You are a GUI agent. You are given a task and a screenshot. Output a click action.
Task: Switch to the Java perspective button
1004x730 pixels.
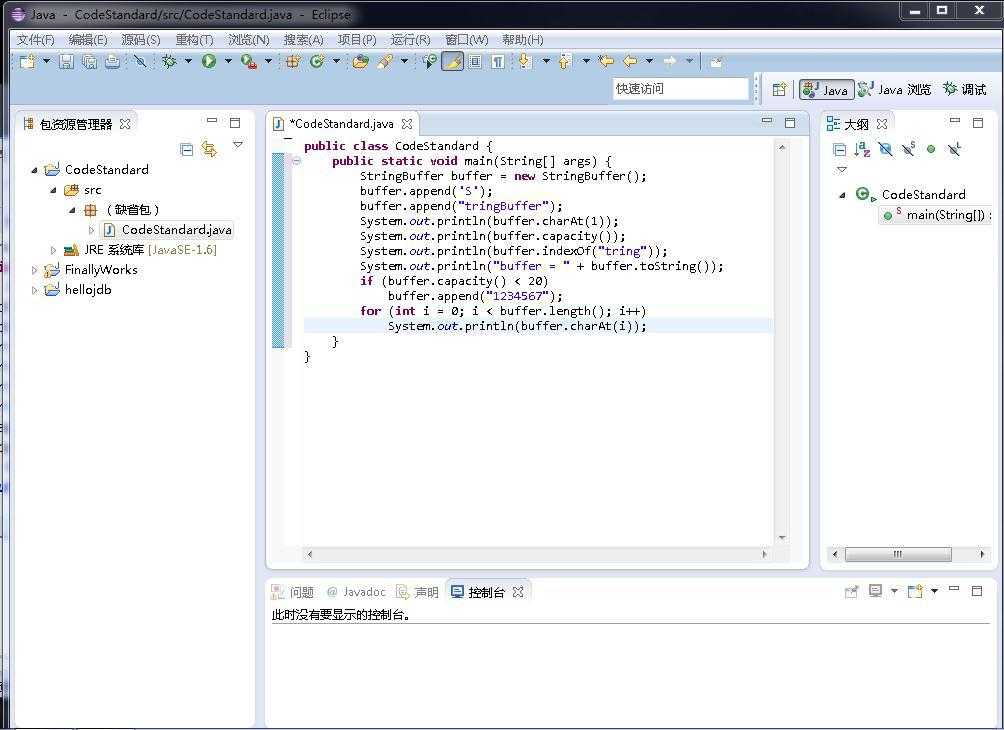[x=827, y=90]
